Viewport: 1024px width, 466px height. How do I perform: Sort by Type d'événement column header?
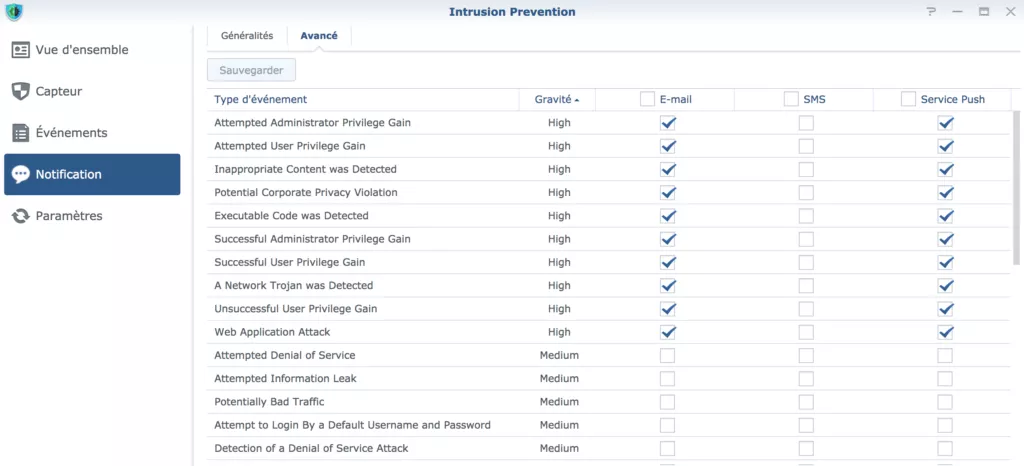(x=362, y=100)
